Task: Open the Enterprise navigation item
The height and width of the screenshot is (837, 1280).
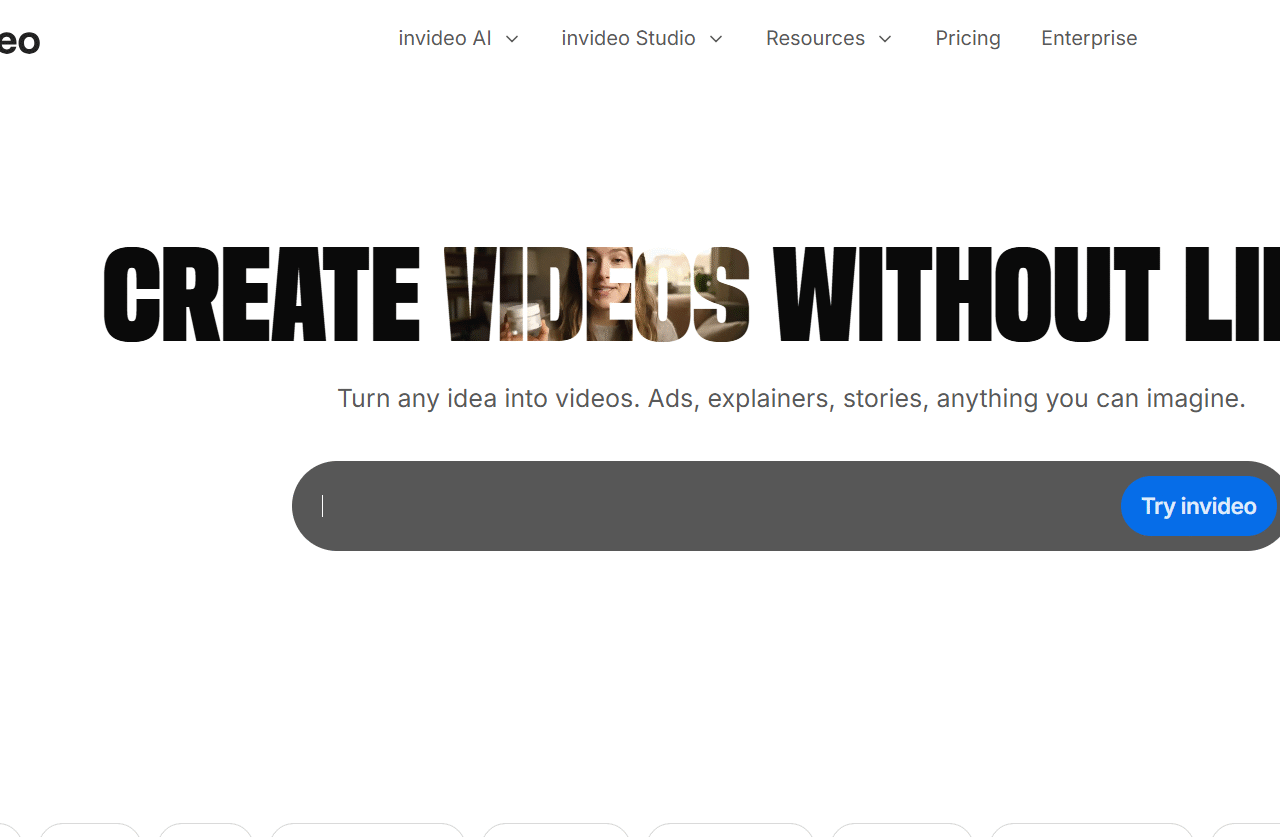Action: click(1088, 38)
